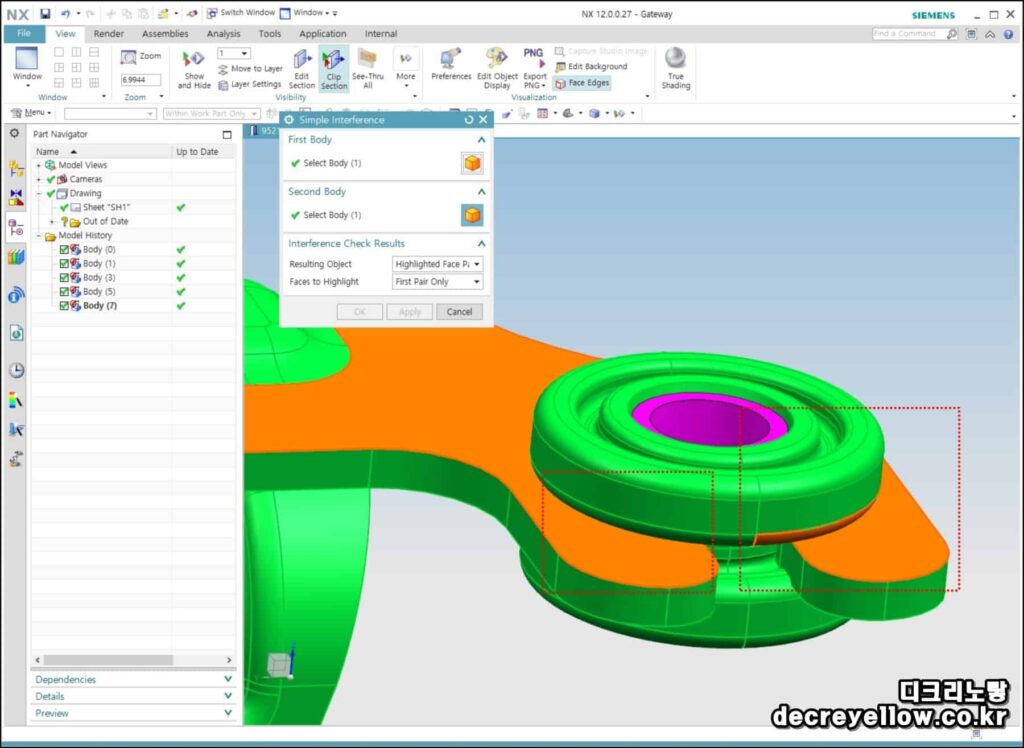Viewport: 1024px width, 748px height.
Task: Open the Window layout ribbon button
Action: 27,67
